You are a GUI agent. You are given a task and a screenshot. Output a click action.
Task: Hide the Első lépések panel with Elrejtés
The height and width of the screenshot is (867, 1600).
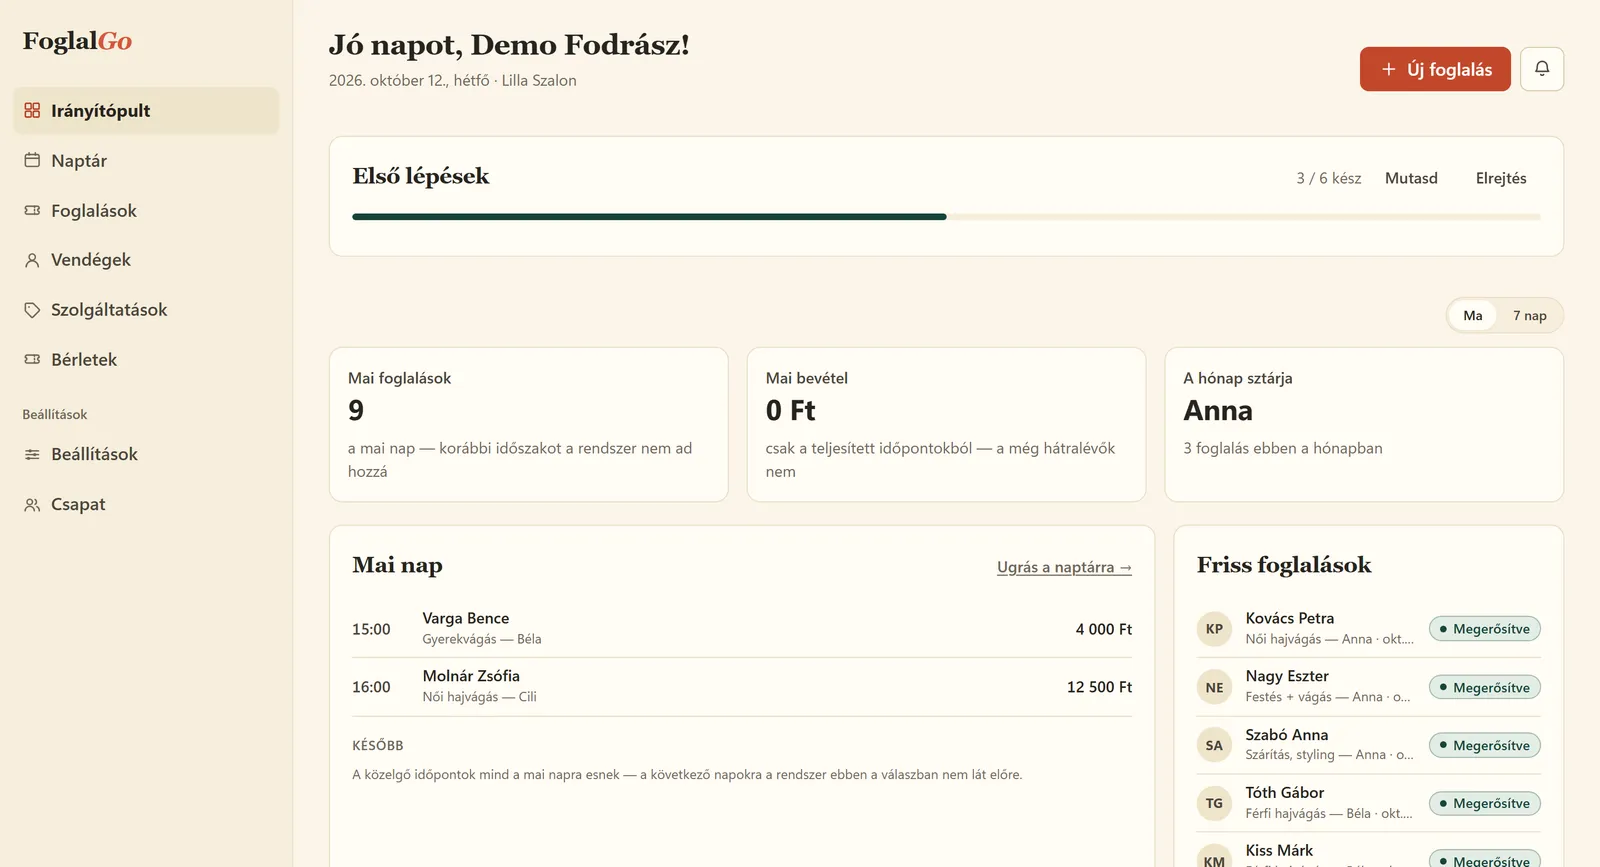tap(1501, 178)
